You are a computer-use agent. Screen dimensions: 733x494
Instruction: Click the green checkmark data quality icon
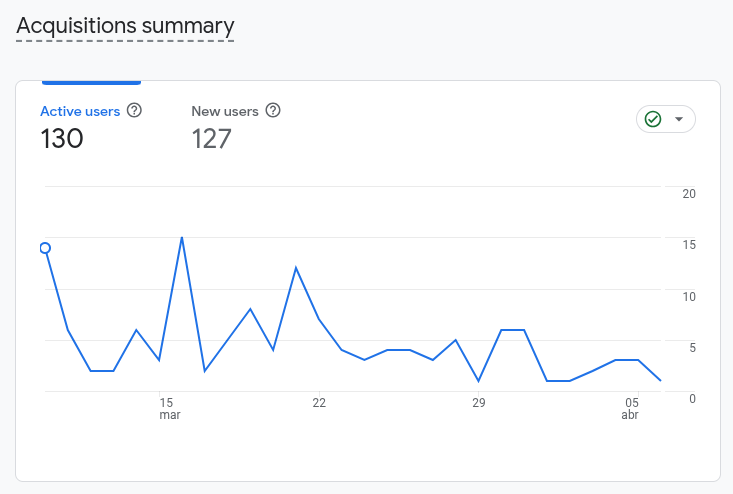(653, 120)
